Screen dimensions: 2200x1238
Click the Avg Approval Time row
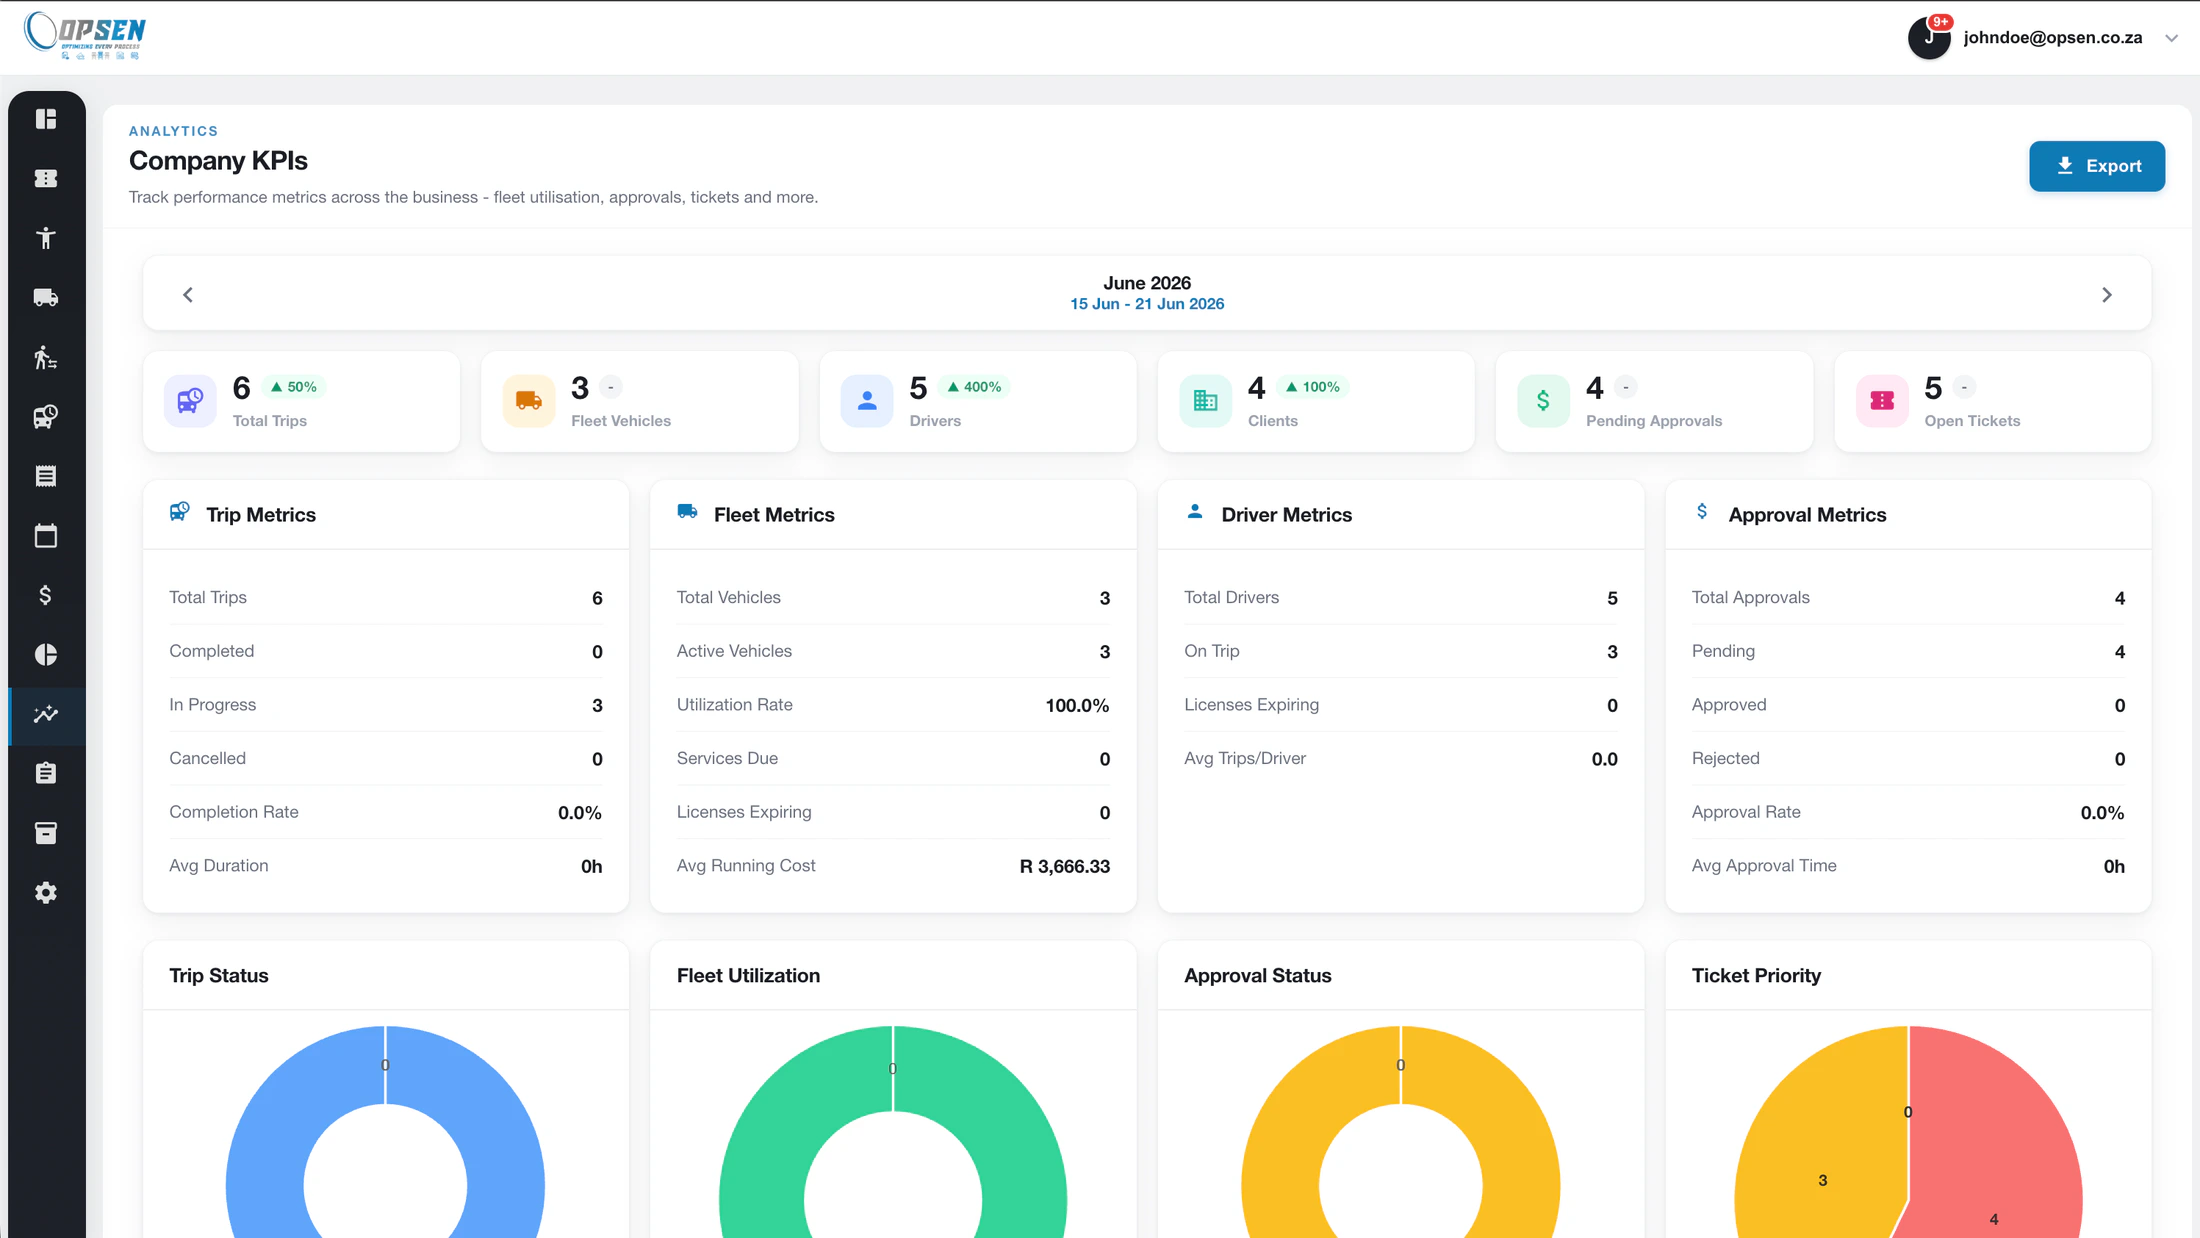tap(1907, 866)
